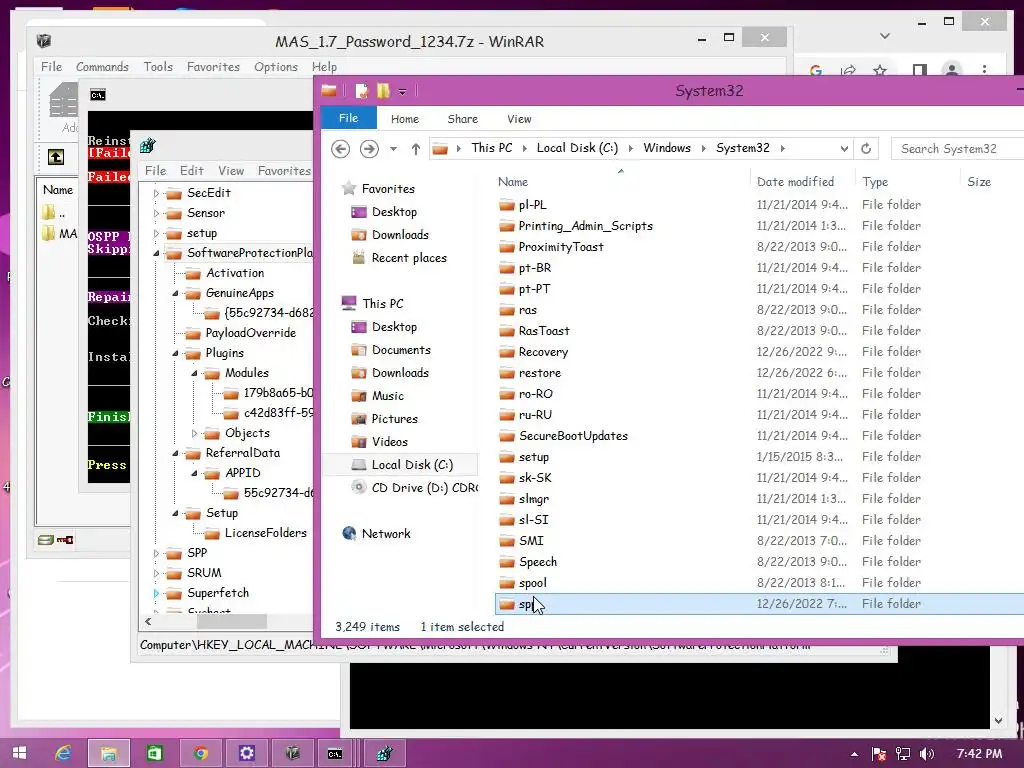Click in the Search System32 field
This screenshot has width=1024, height=768.
click(x=957, y=149)
